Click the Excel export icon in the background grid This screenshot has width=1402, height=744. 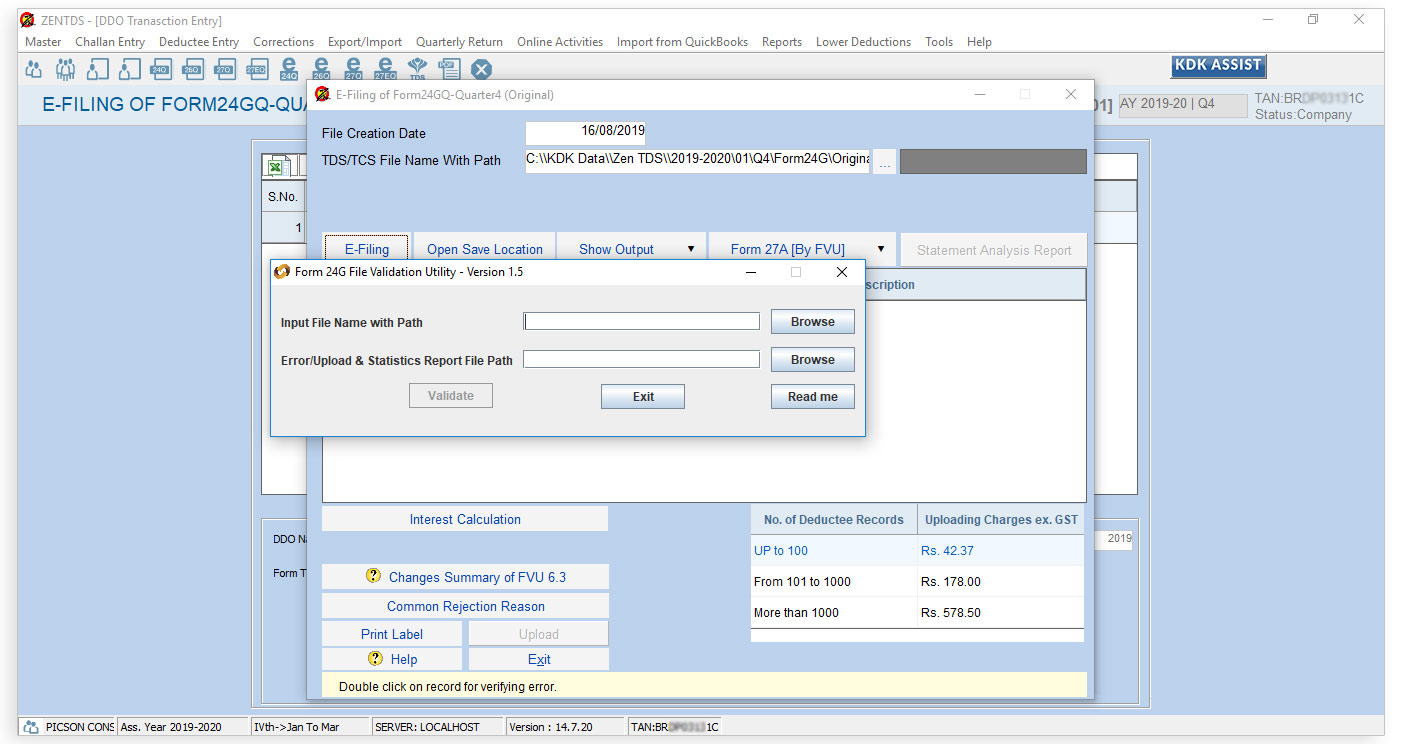click(x=274, y=167)
